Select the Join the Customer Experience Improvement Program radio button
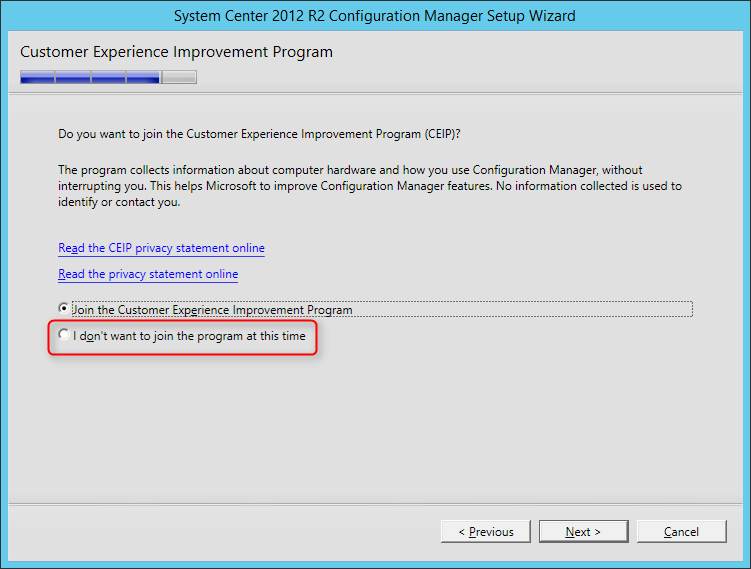Image resolution: width=751 pixels, height=569 pixels. point(63,308)
